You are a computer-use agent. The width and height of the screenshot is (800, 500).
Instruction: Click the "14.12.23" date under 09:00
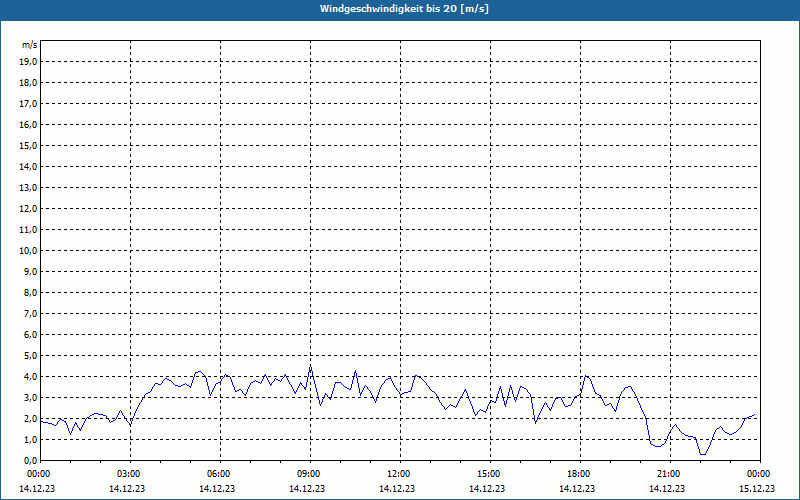[x=307, y=488]
